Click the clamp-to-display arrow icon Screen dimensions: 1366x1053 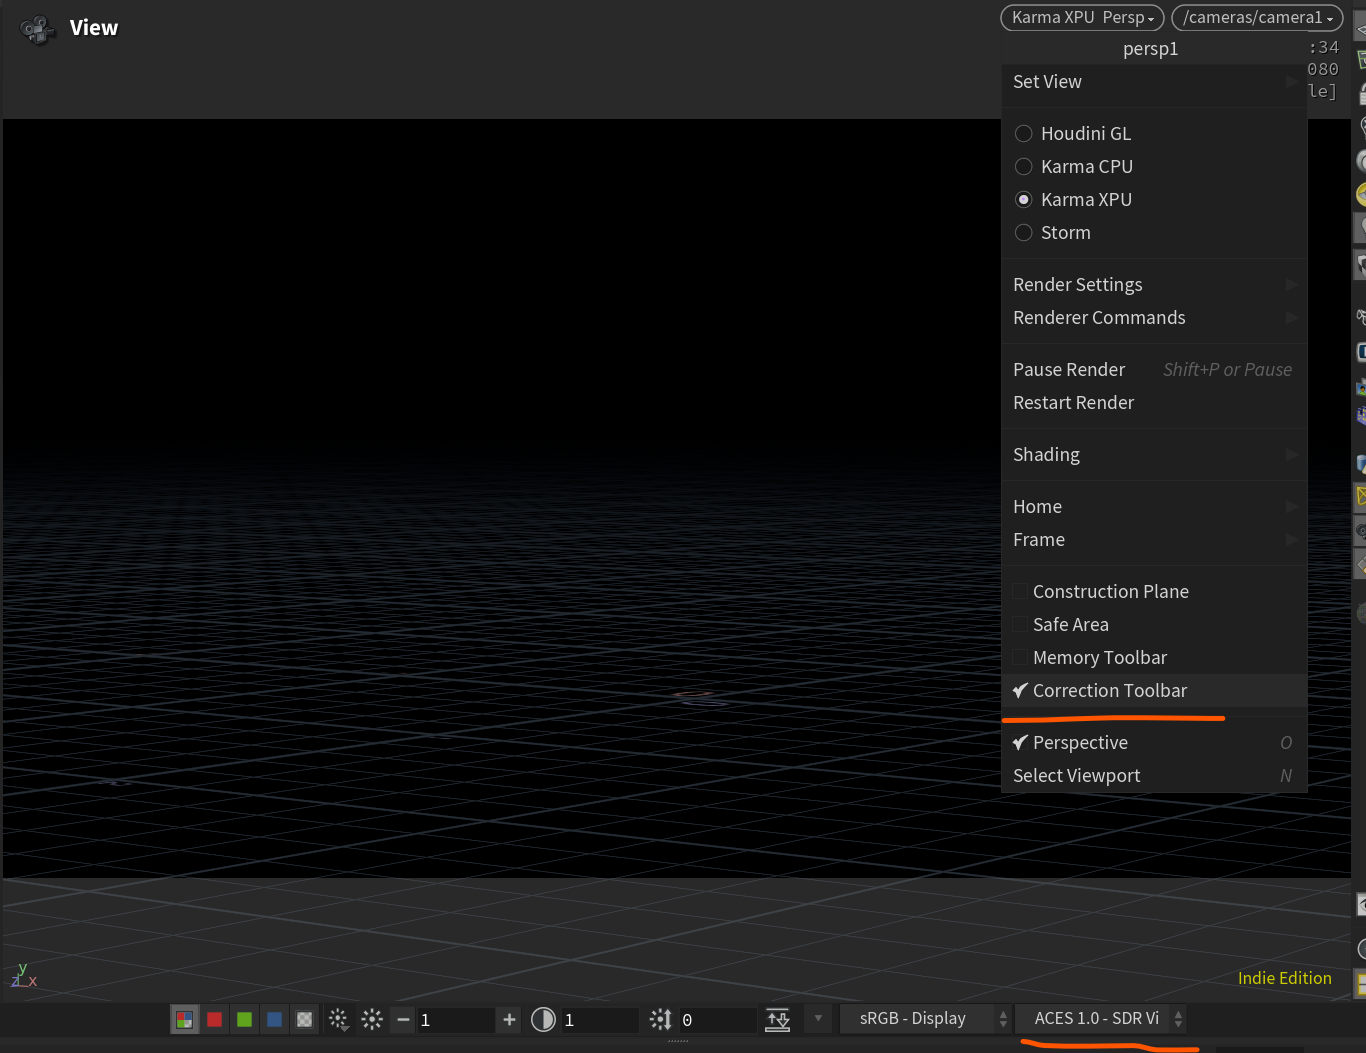778,1019
